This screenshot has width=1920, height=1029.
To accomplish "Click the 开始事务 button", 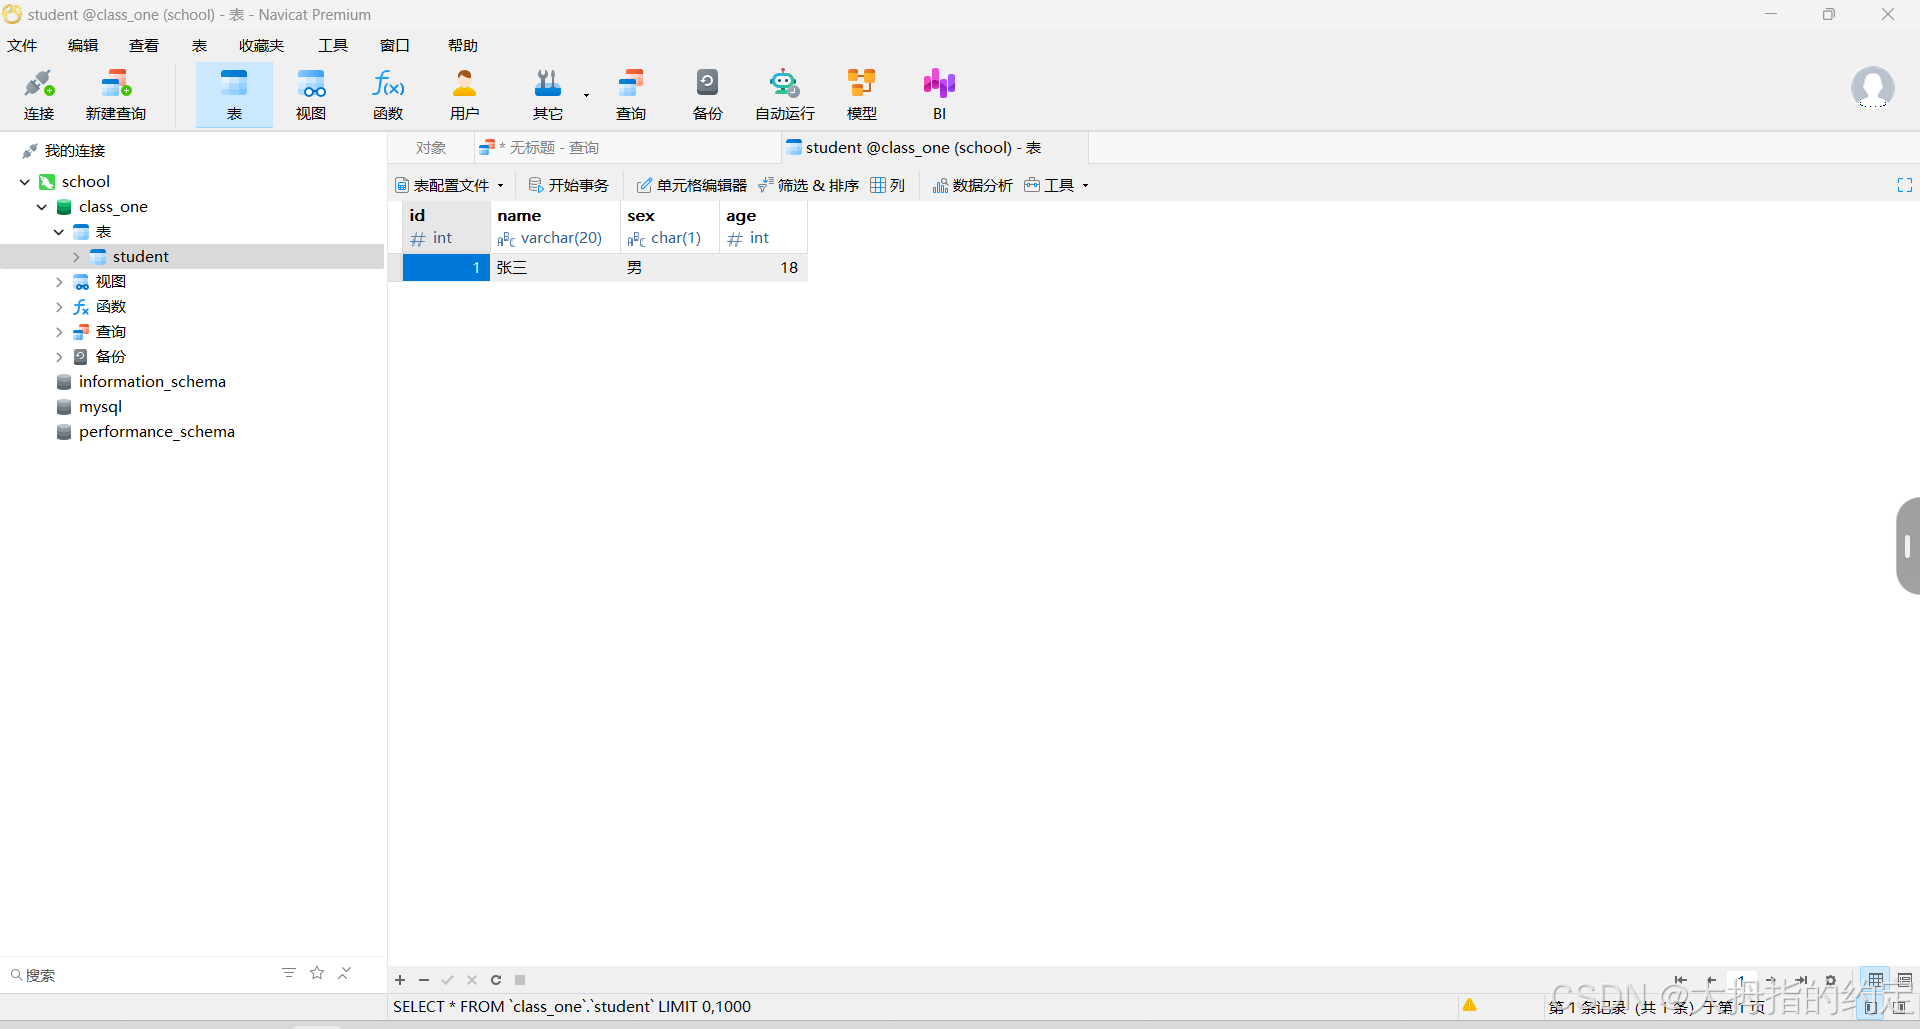I will [568, 185].
